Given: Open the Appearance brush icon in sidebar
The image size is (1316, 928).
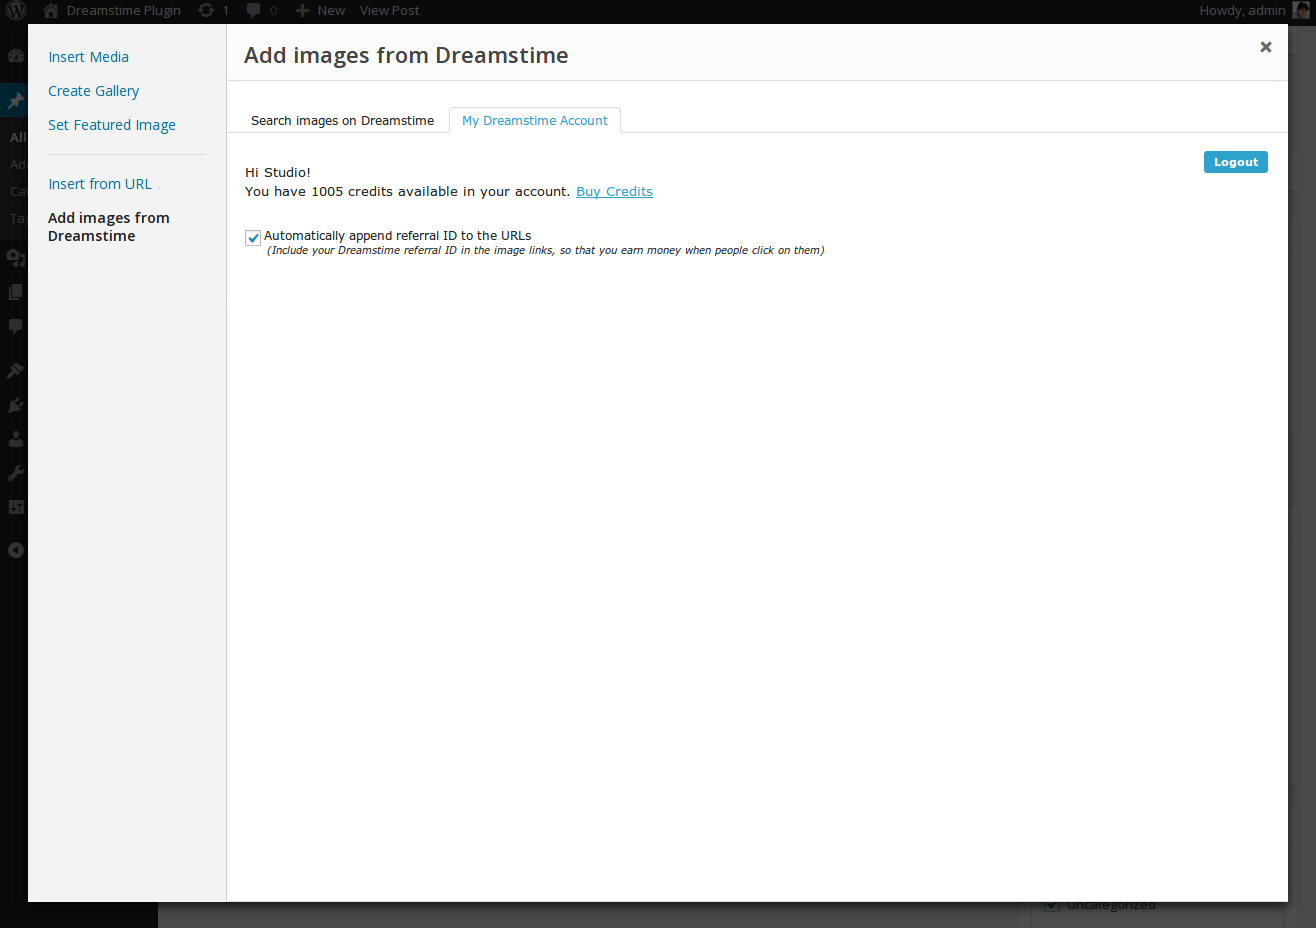Looking at the screenshot, I should coord(15,370).
